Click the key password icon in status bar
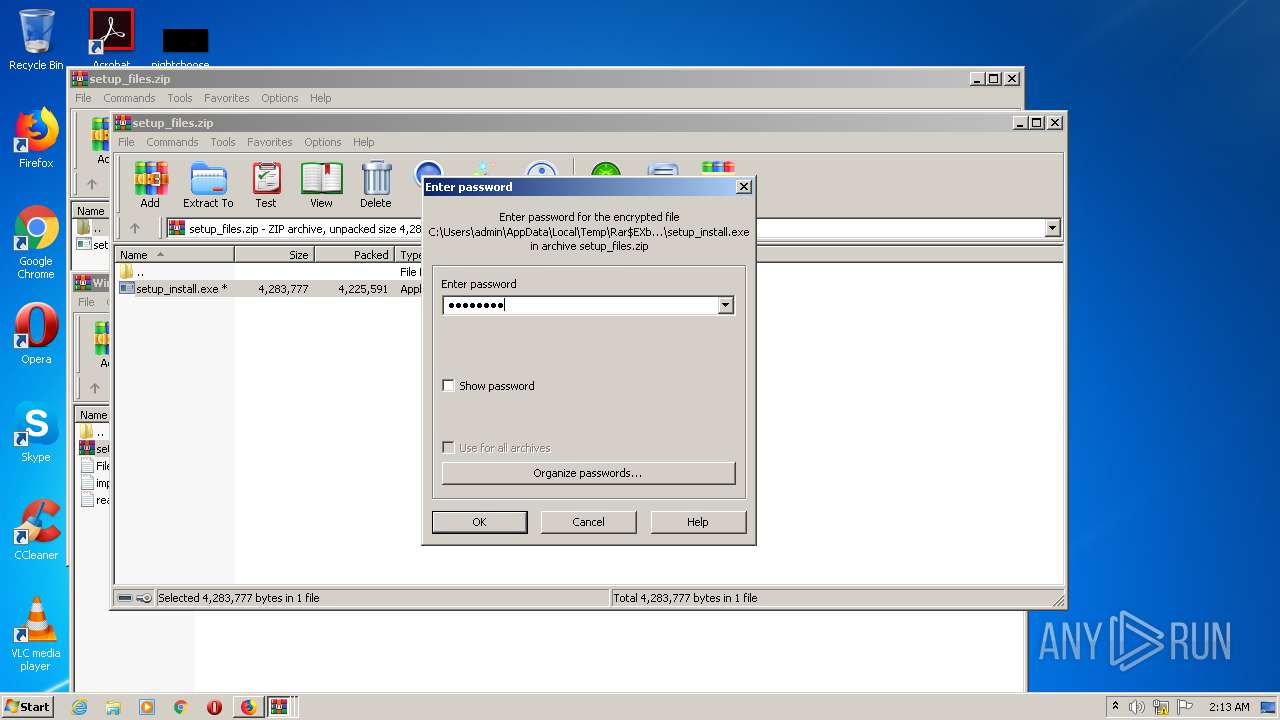This screenshot has height=720, width=1280. (x=144, y=598)
